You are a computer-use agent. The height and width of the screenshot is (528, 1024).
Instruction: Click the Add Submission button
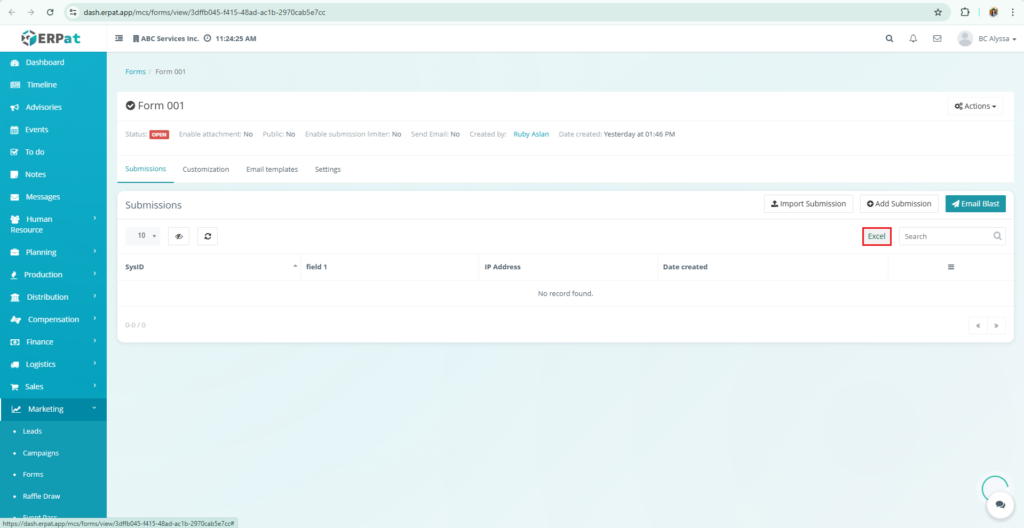click(x=899, y=204)
